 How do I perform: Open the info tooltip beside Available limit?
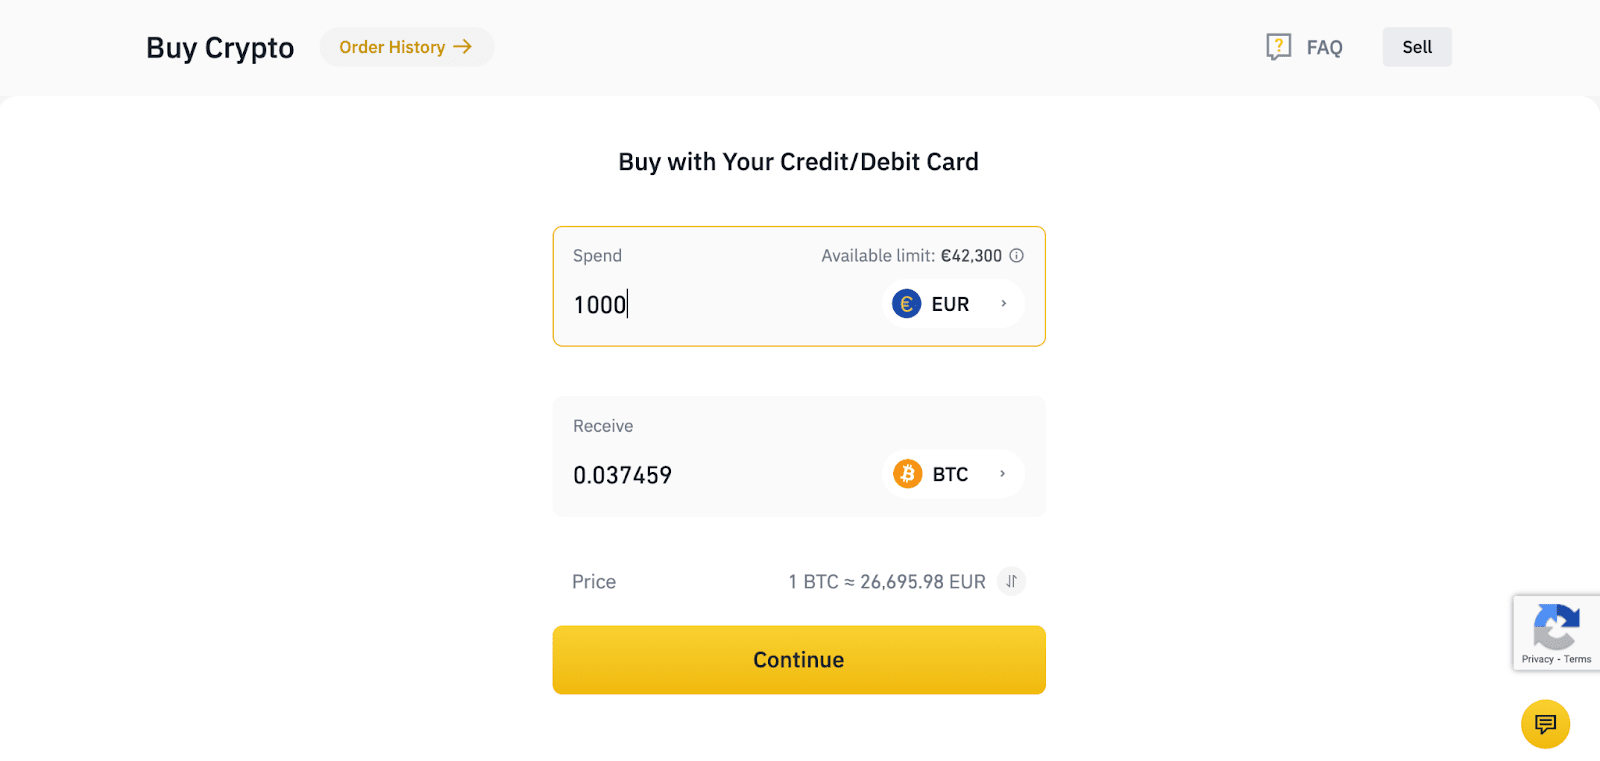point(1017,255)
